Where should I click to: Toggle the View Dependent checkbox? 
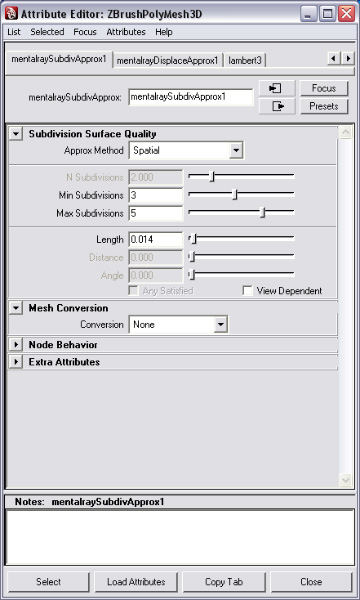click(x=248, y=291)
